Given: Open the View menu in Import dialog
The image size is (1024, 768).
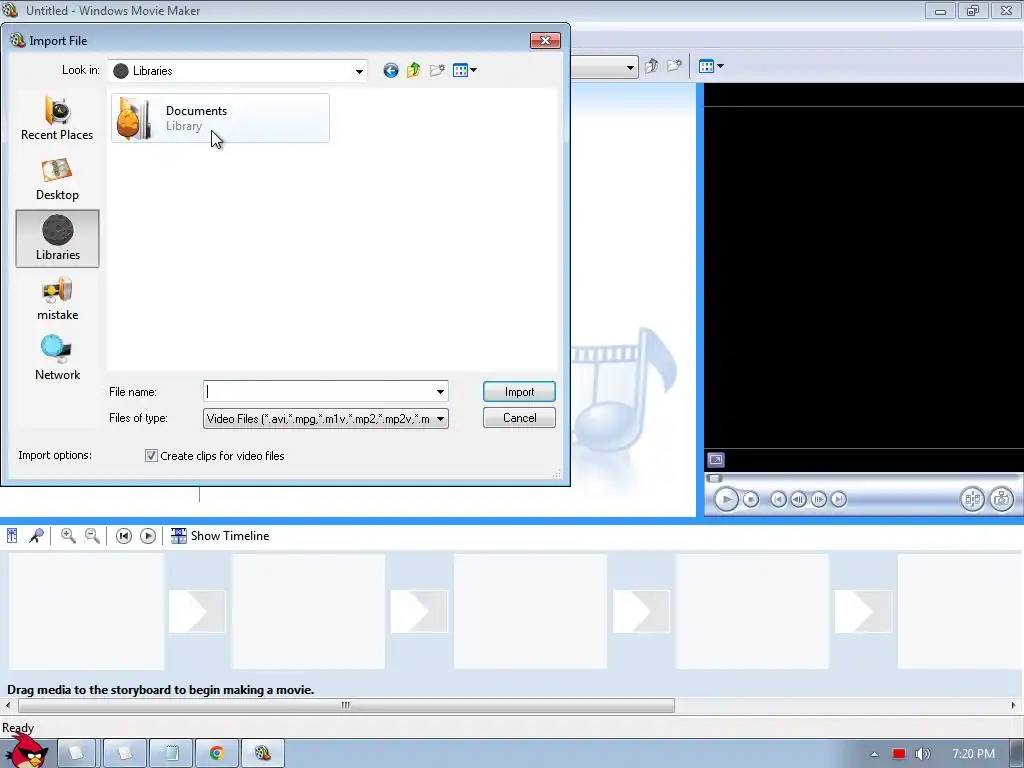Looking at the screenshot, I should (464, 71).
